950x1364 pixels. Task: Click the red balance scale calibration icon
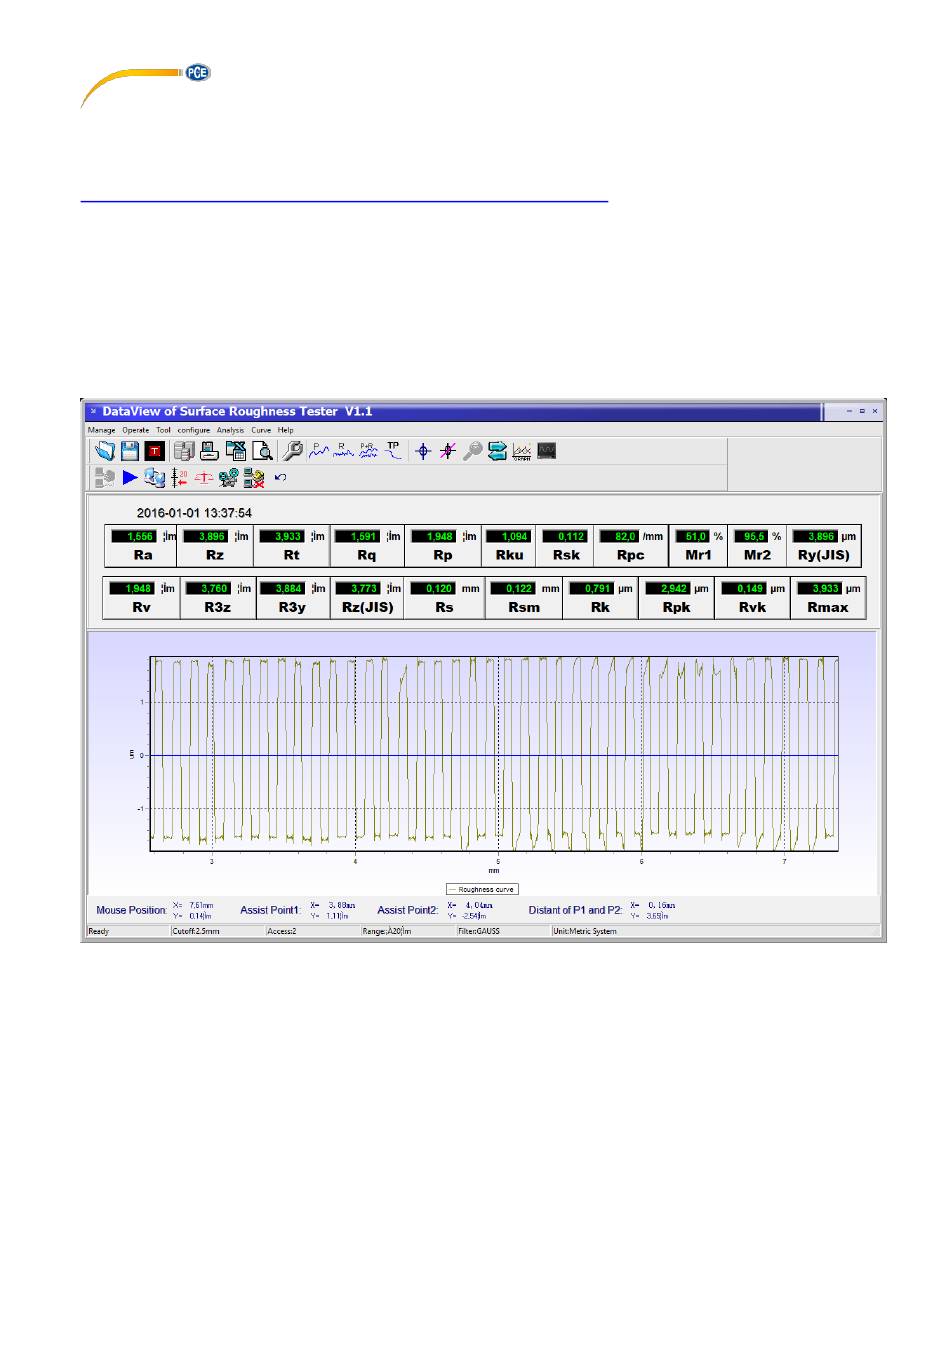(x=203, y=478)
